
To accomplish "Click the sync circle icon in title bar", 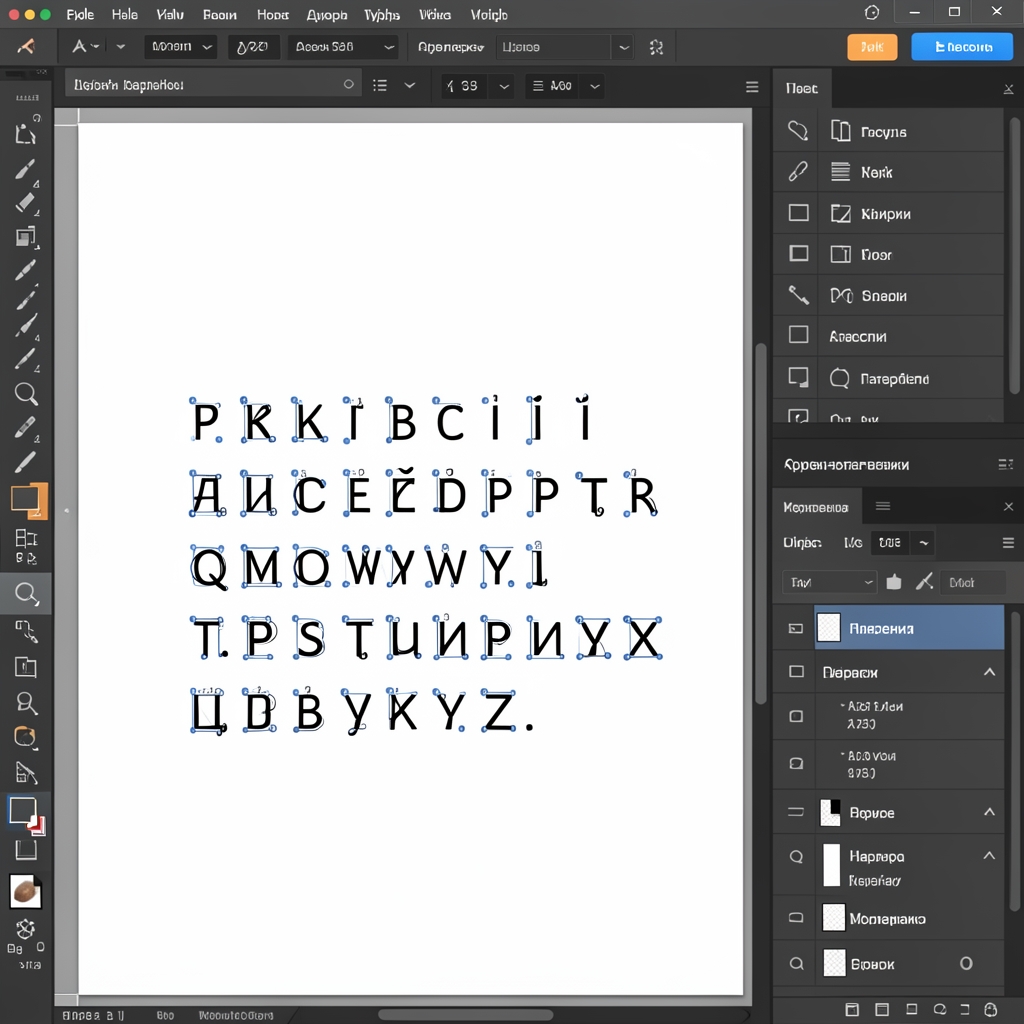I will pyautogui.click(x=872, y=12).
